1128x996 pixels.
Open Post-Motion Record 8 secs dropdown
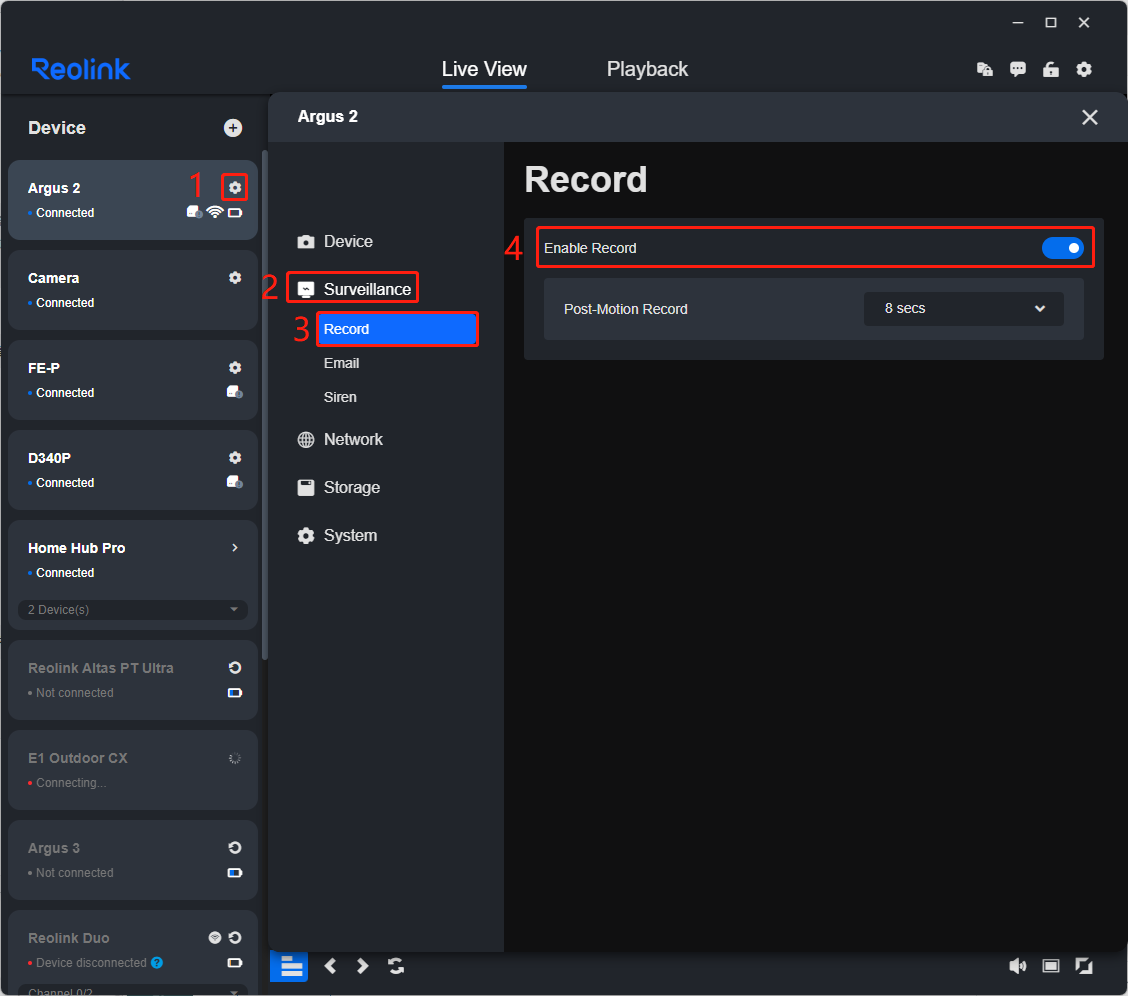963,309
